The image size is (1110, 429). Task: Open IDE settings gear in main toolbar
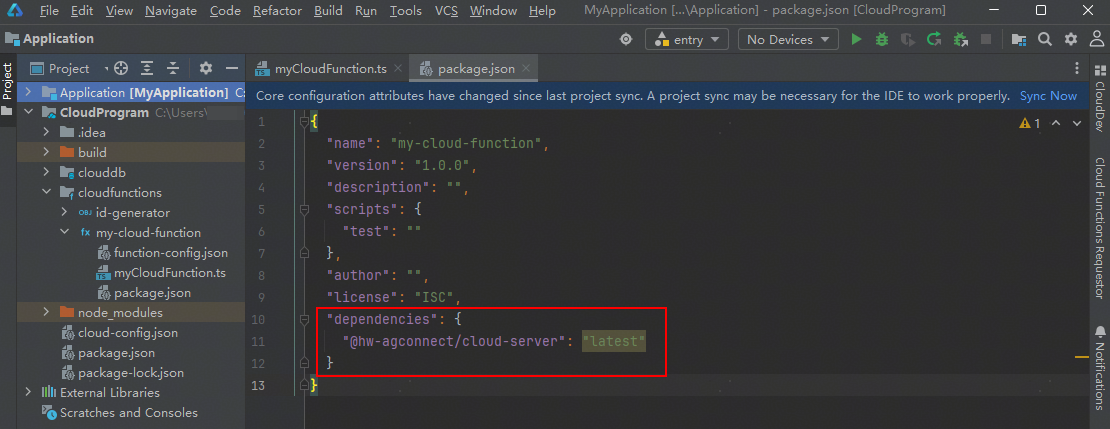pyautogui.click(x=1071, y=40)
